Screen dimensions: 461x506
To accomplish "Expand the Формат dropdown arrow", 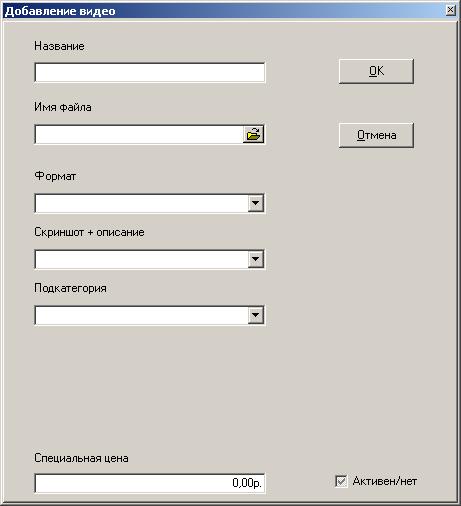I will tap(256, 203).
